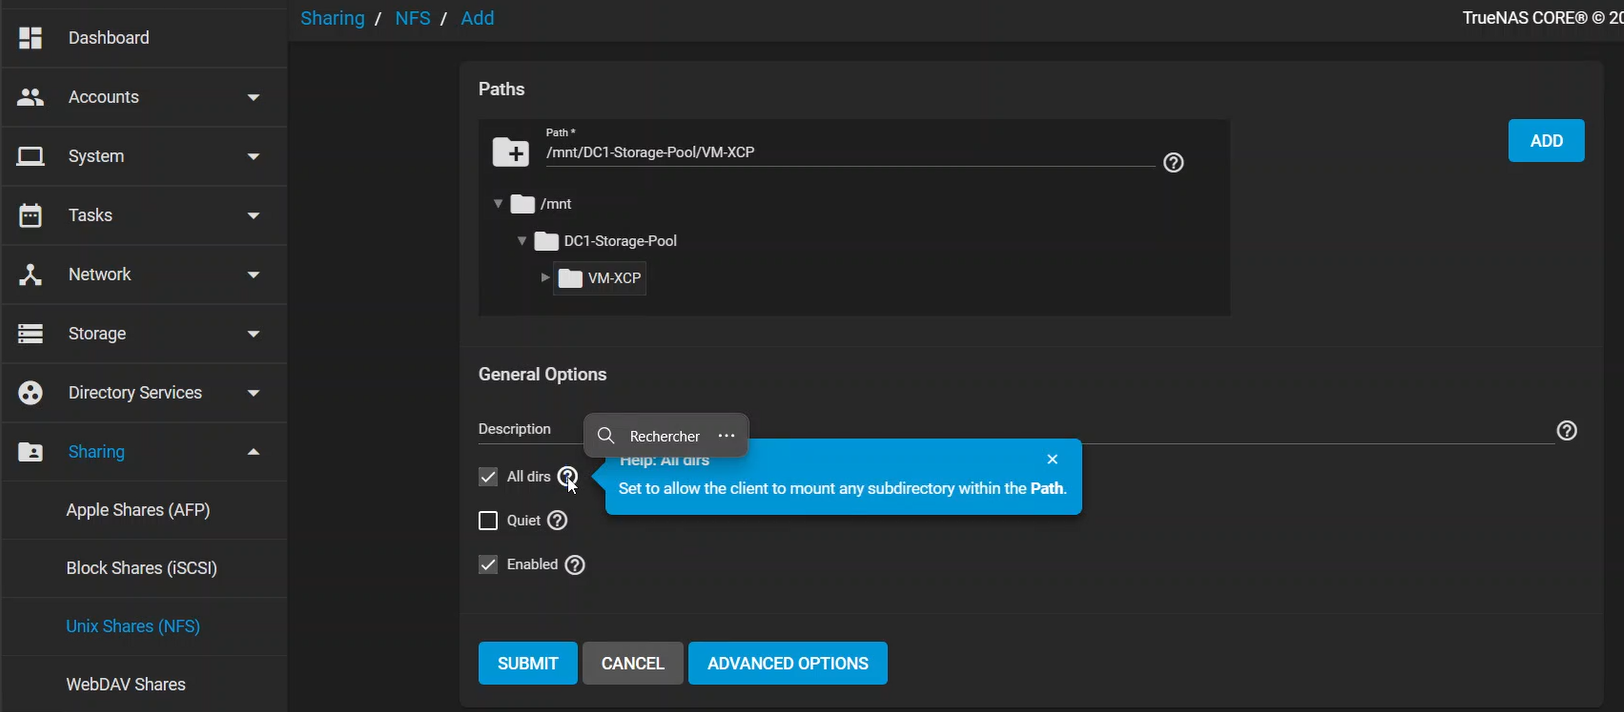Toggle the Enabled checkbox
The image size is (1624, 712).
click(488, 565)
